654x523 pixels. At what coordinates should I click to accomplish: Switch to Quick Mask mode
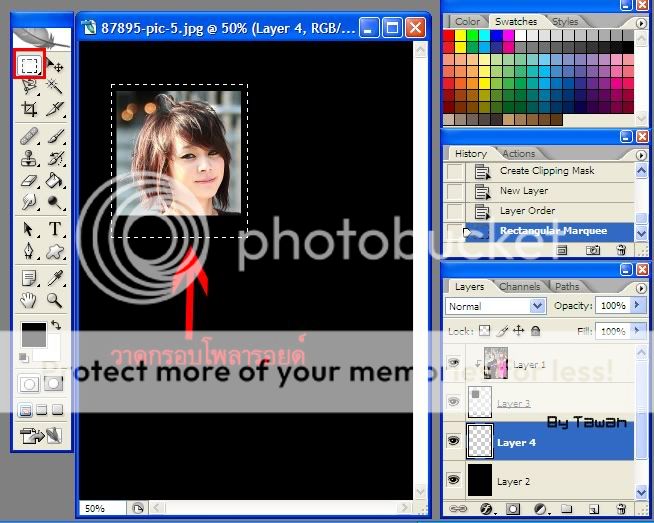pyautogui.click(x=53, y=383)
